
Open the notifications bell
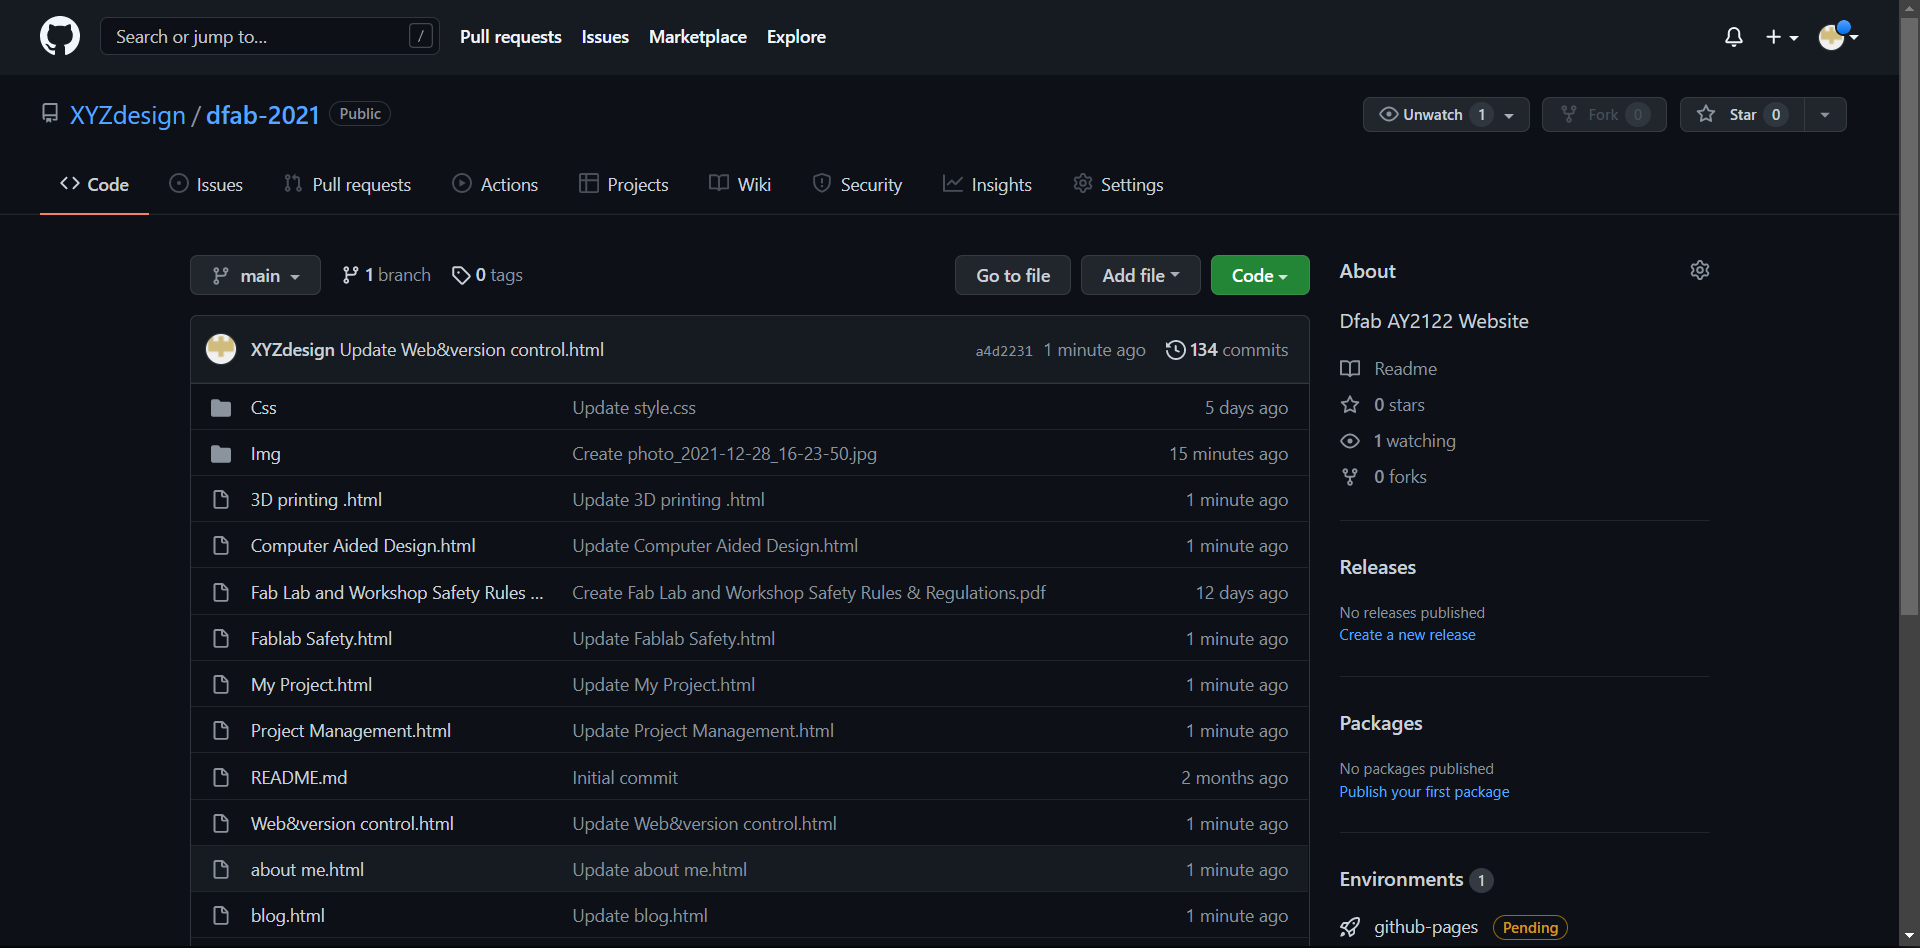pyautogui.click(x=1734, y=37)
